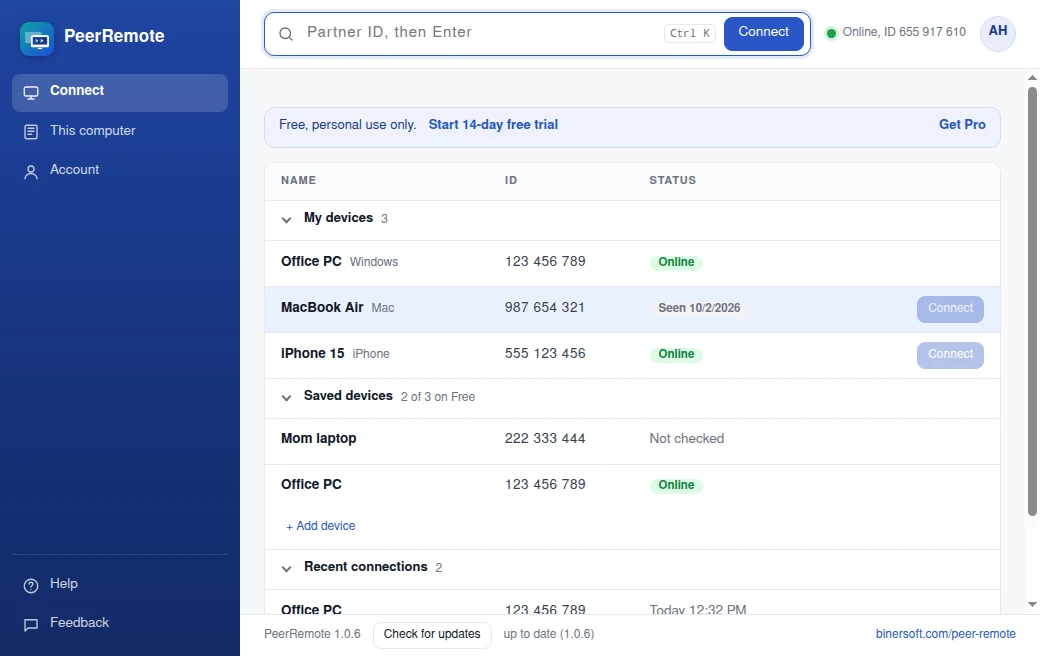Click the green online status dot

(x=830, y=33)
